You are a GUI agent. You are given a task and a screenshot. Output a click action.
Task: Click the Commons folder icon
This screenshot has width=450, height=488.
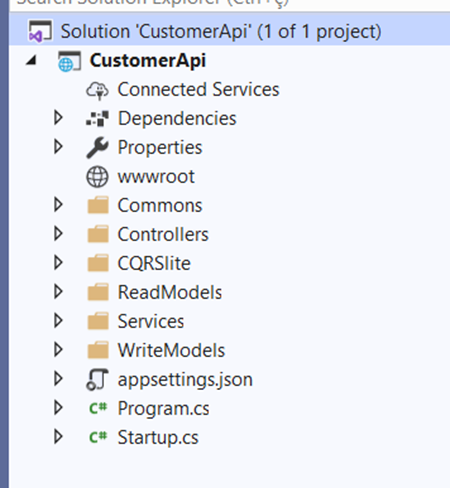[98, 205]
